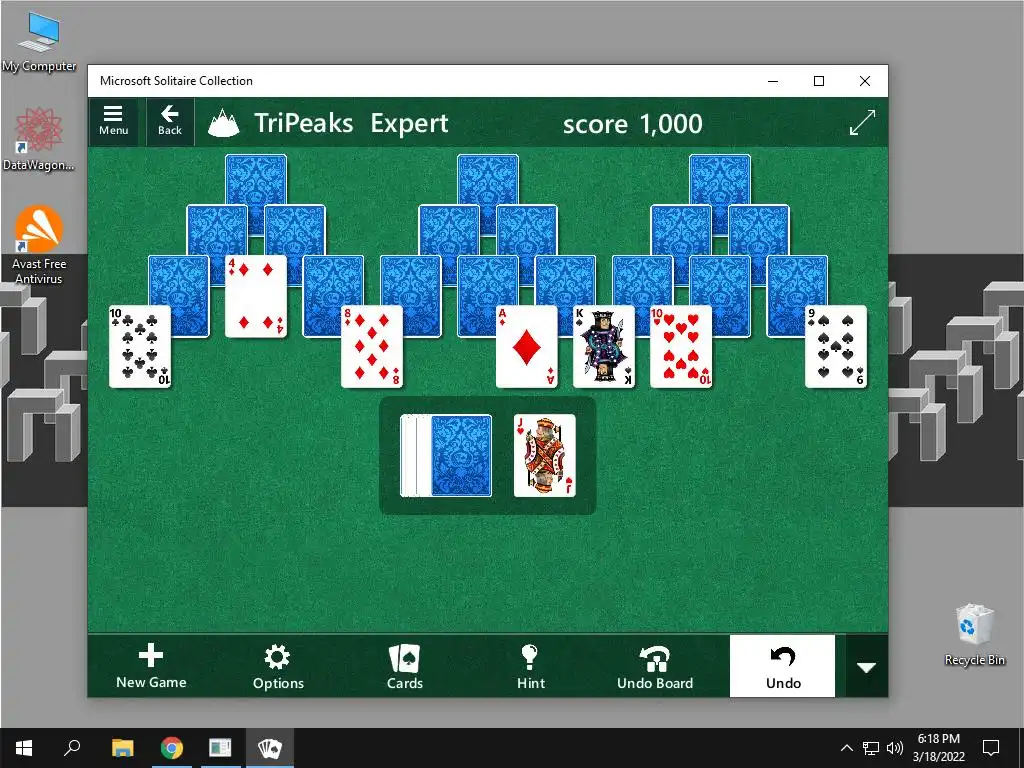The image size is (1024, 768).
Task: Show hidden tray icons chevron
Action: point(846,748)
